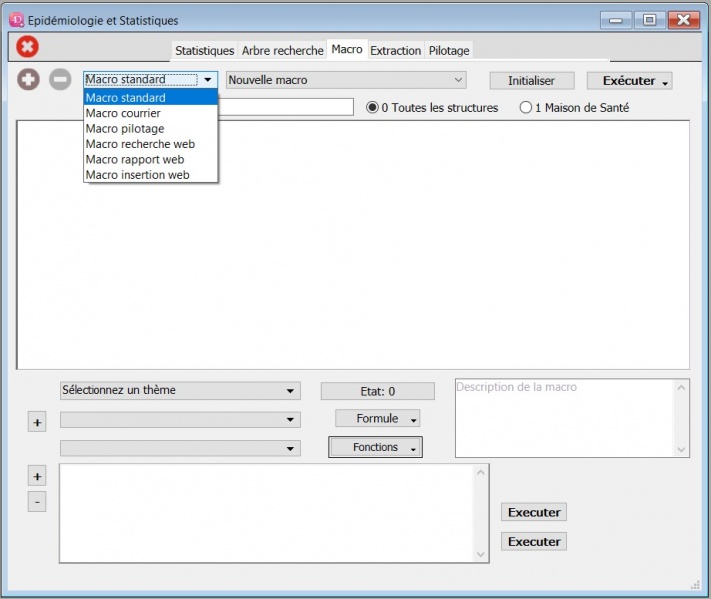The height and width of the screenshot is (599, 711).
Task: Switch to the Statistiques tab
Action: (x=204, y=51)
